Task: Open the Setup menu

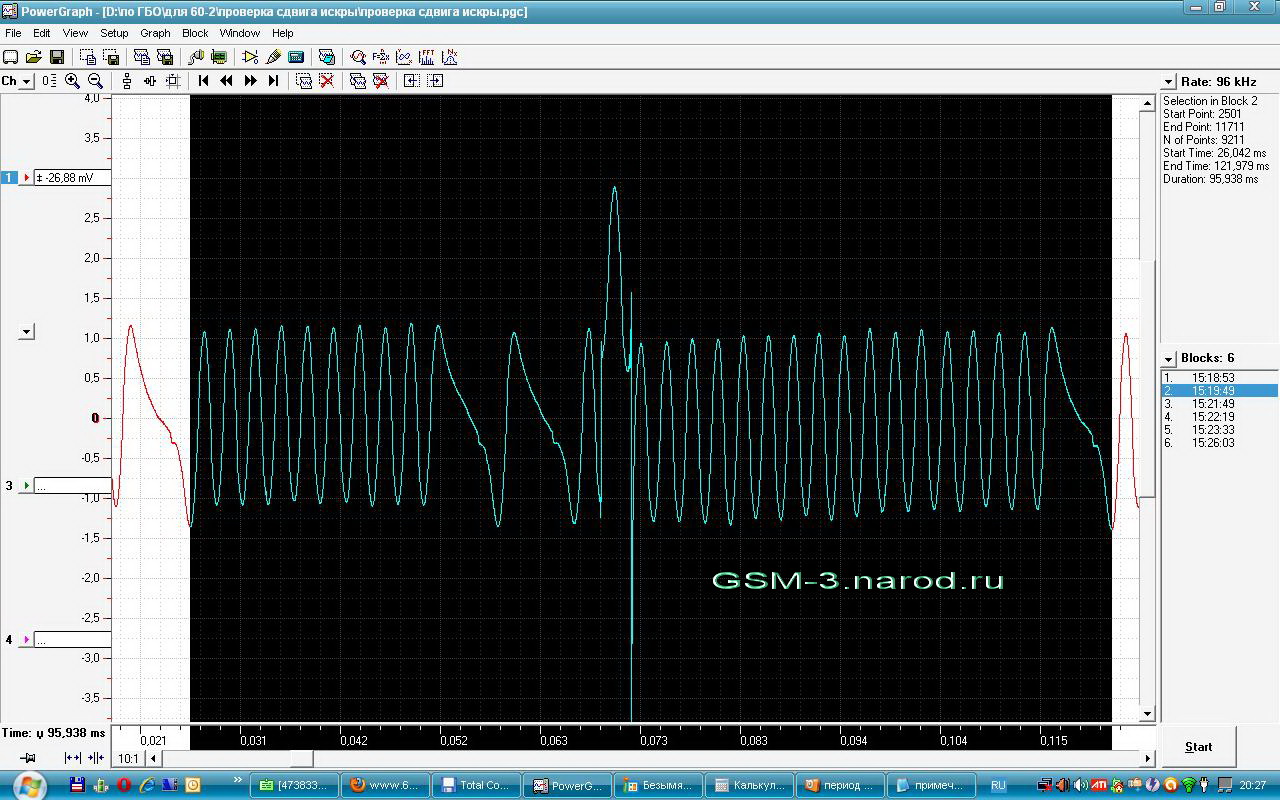Action: (x=114, y=33)
